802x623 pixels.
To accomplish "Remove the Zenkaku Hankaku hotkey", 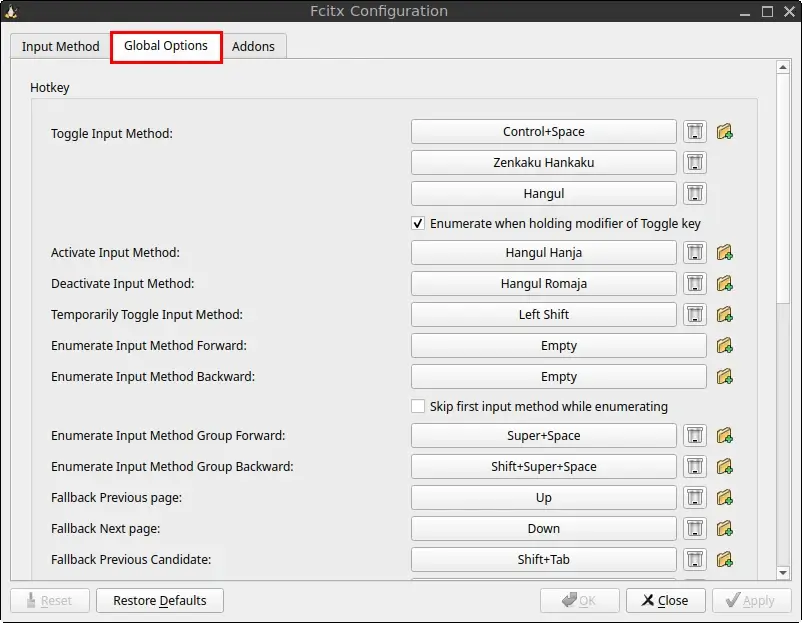I will pos(695,163).
